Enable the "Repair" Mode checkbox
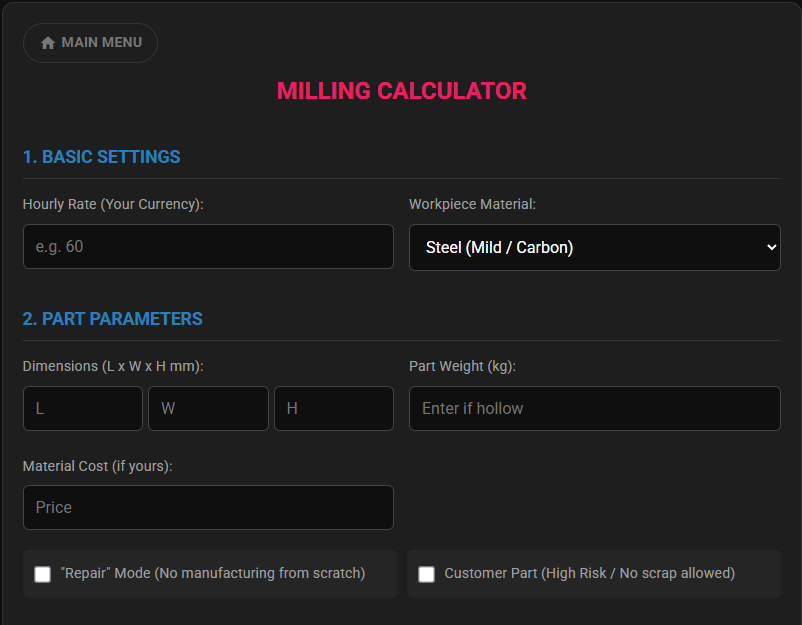 click(42, 574)
